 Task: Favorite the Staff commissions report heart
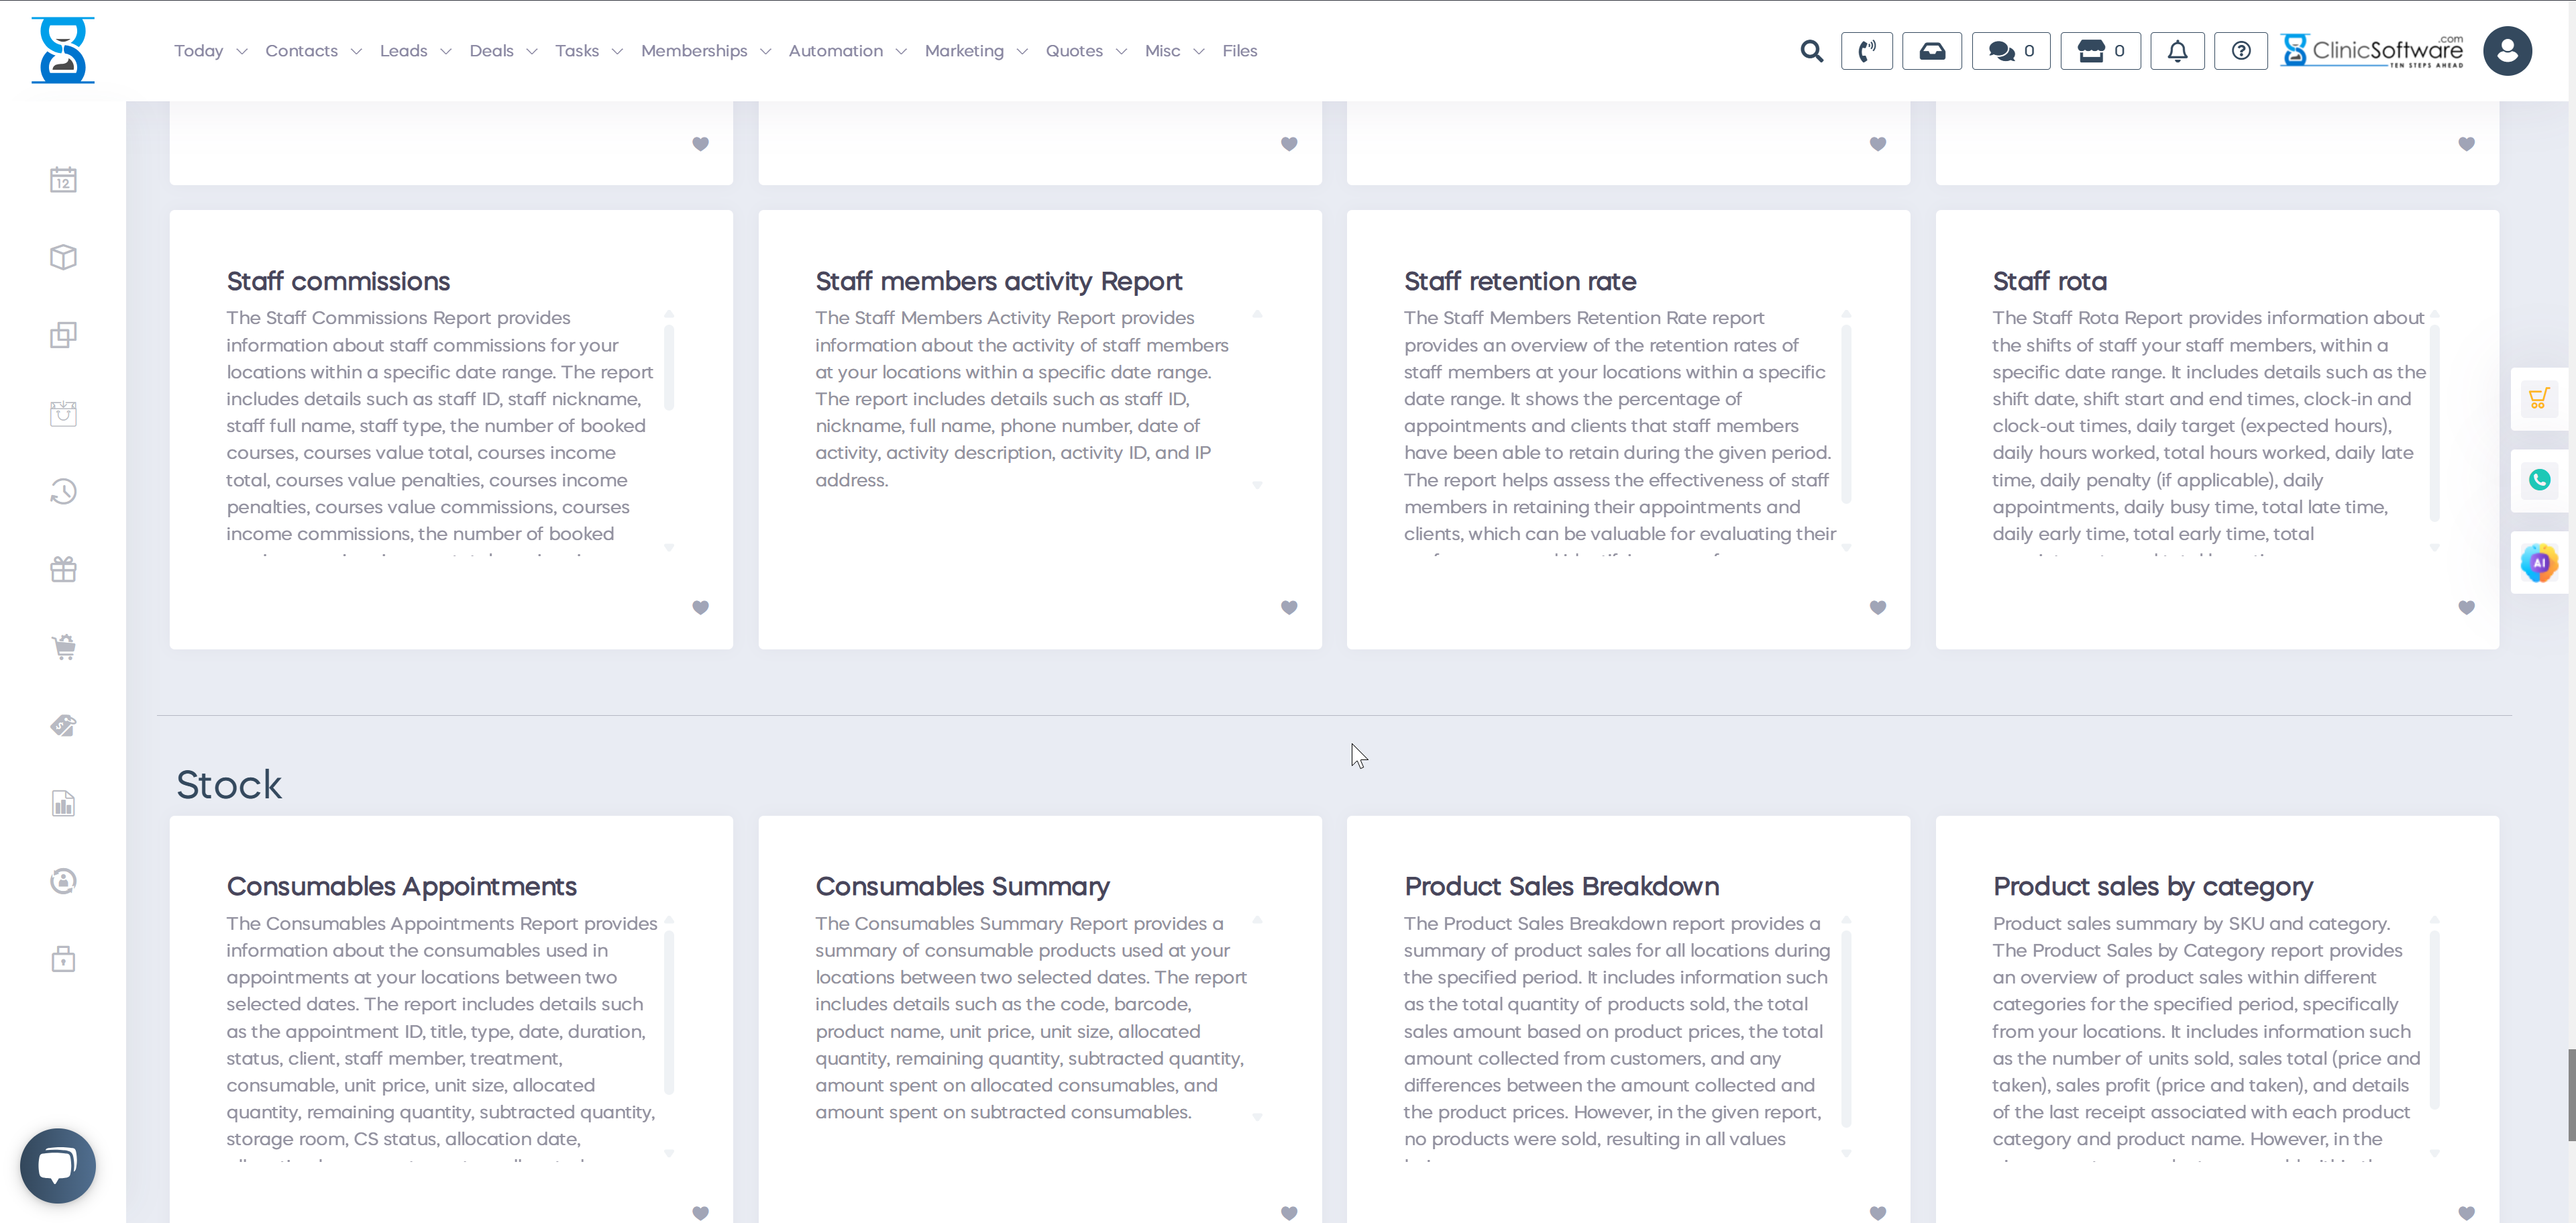tap(700, 607)
